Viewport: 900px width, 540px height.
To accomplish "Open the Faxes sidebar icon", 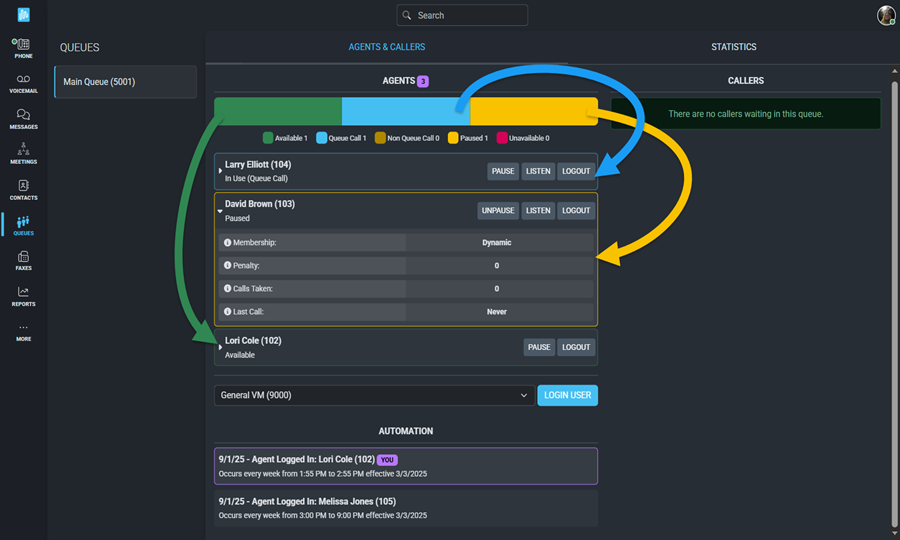I will coord(23,261).
